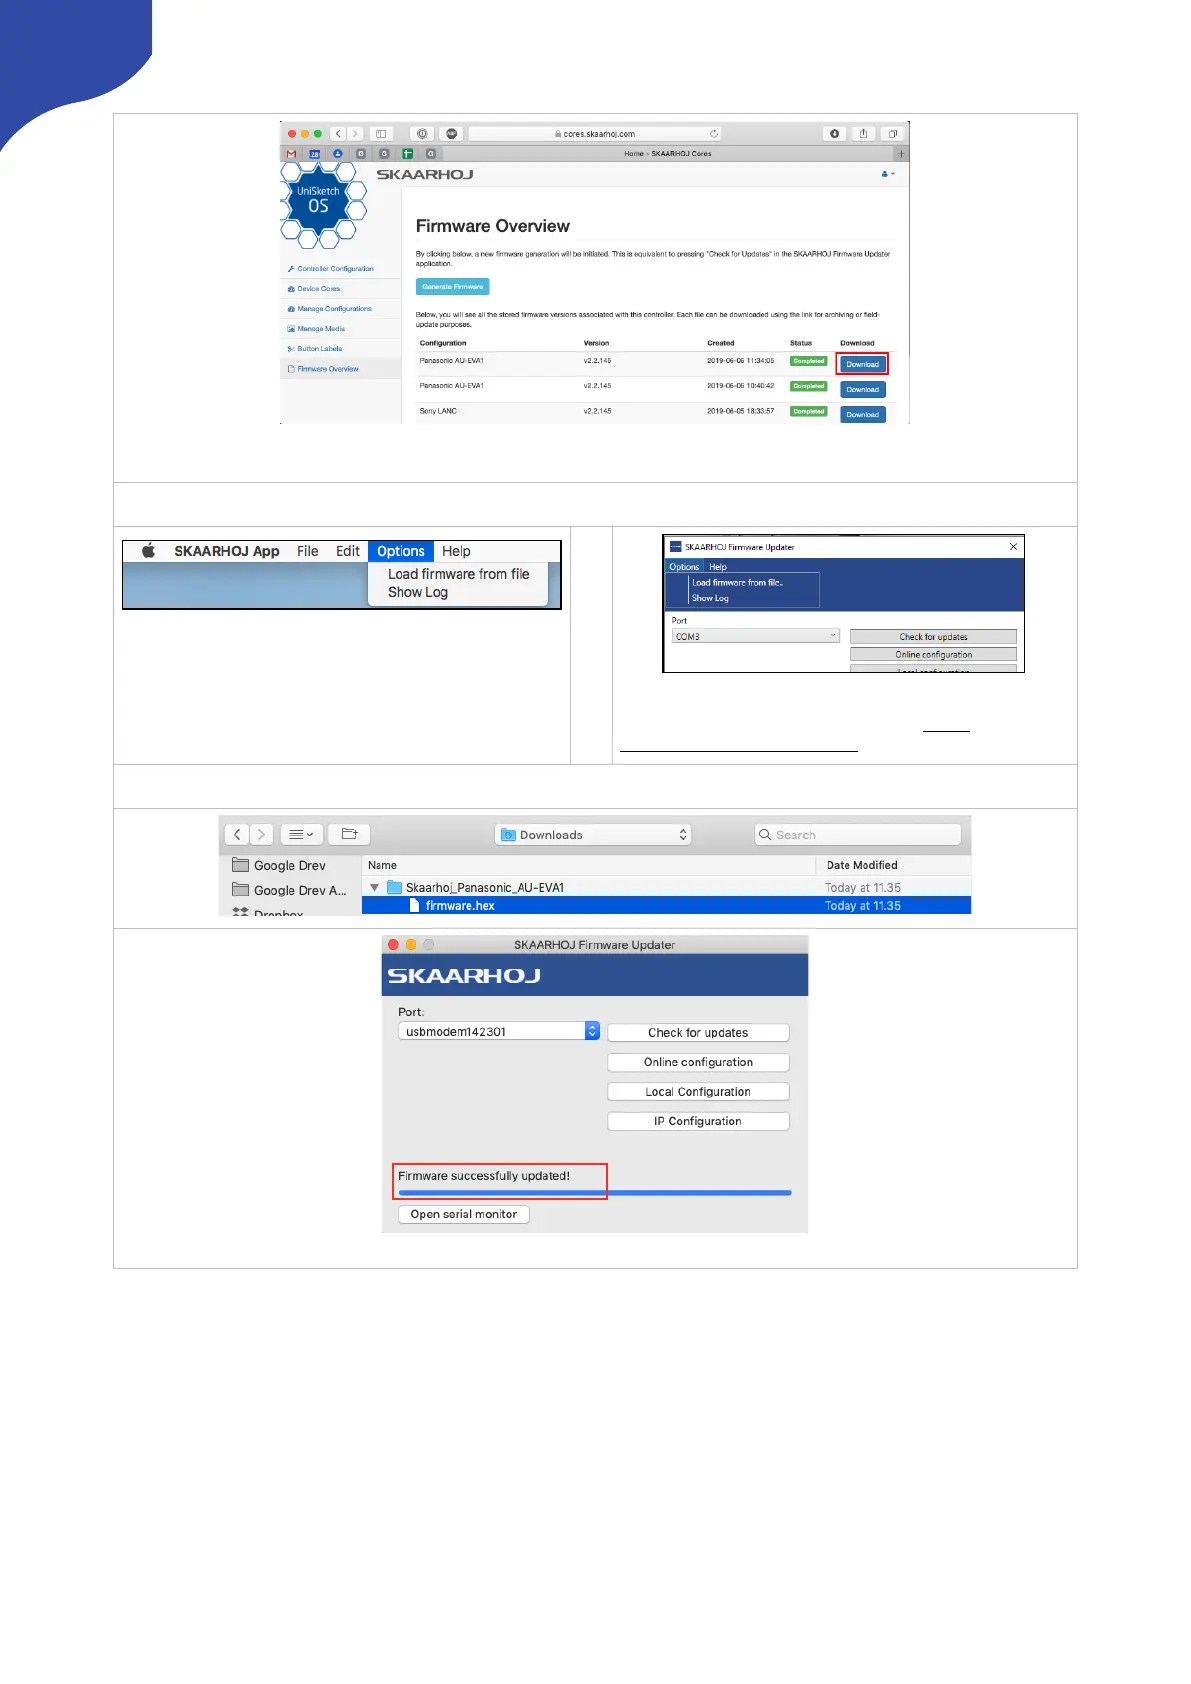Click the Safari downloads icon

835,133
